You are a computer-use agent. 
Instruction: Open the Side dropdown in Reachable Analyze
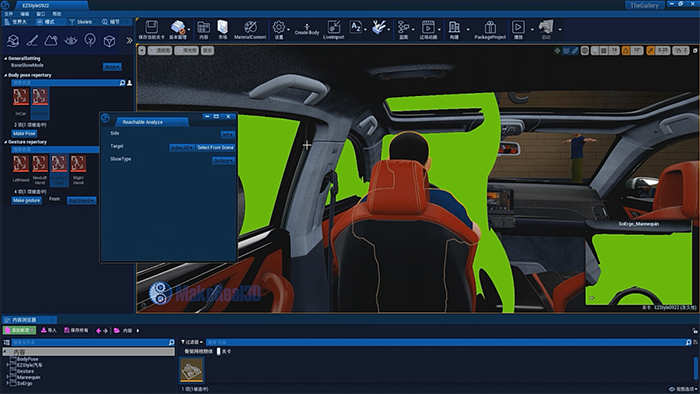pyautogui.click(x=228, y=134)
